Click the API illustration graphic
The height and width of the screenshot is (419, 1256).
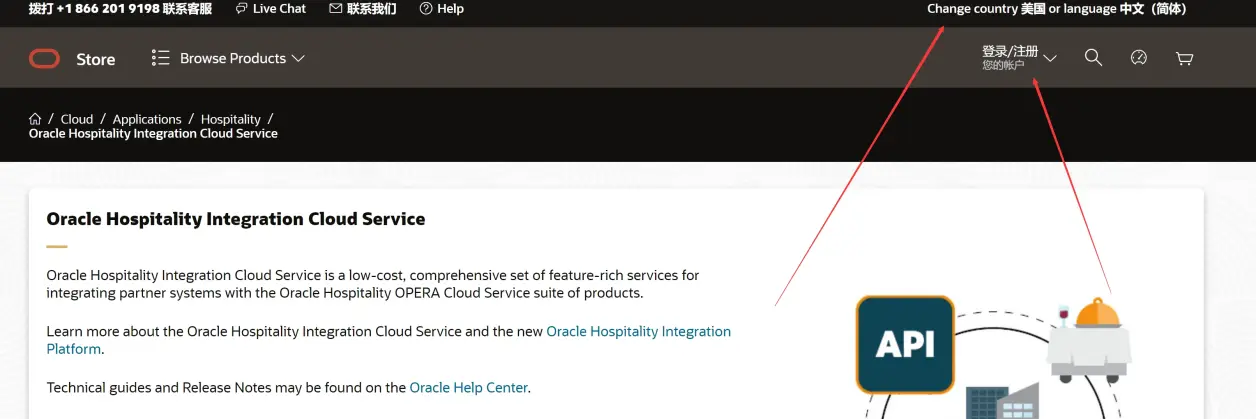[905, 343]
